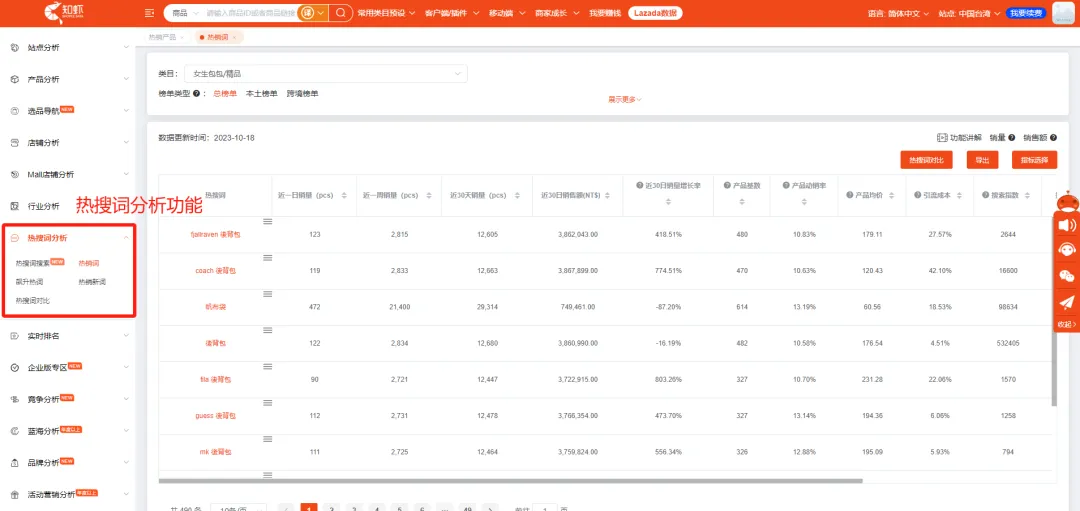Click help icon for 产品均价 column
The image size is (1080, 511).
850,196
